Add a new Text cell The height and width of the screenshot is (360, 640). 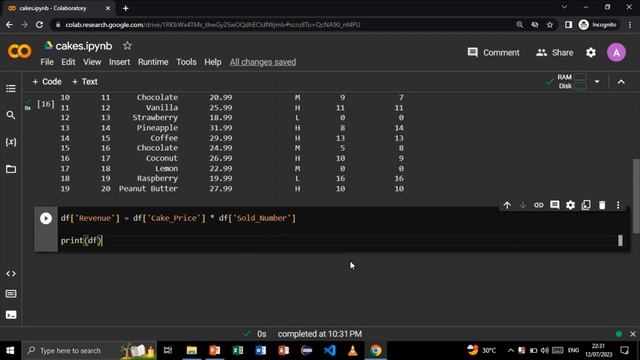[x=84, y=82]
